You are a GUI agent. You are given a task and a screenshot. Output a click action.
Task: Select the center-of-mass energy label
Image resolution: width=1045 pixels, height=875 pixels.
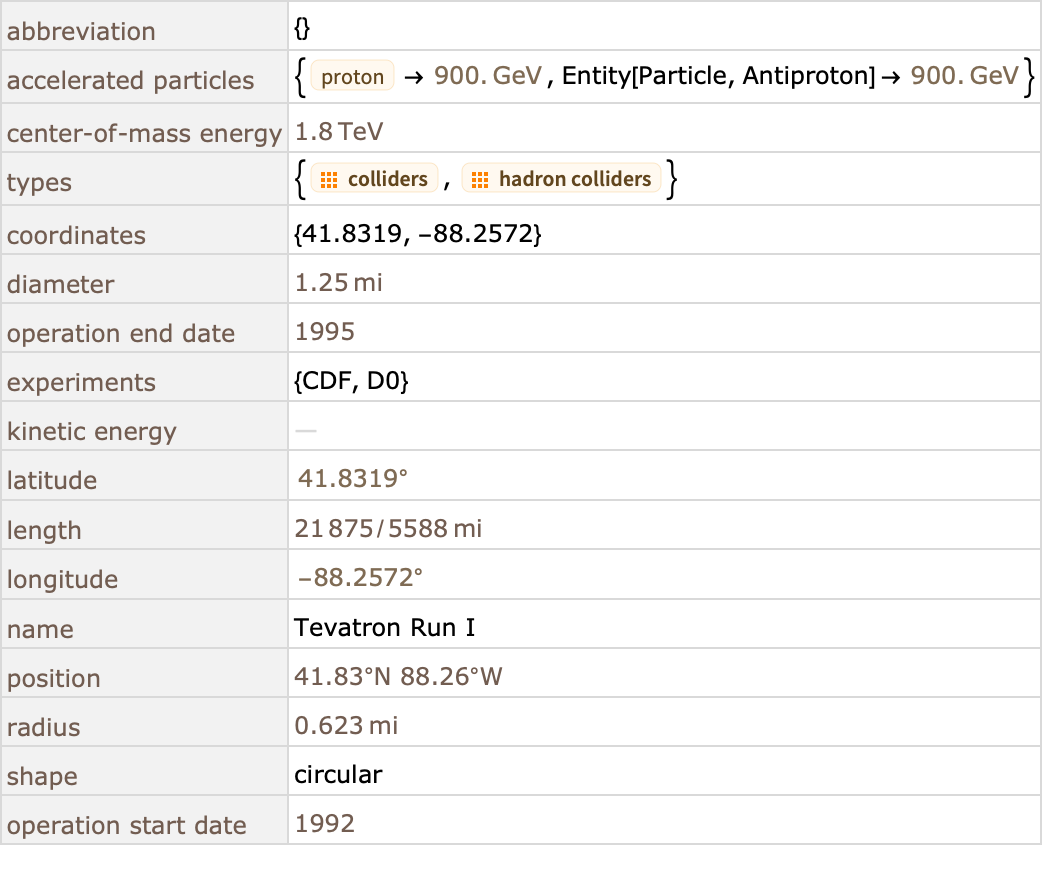click(145, 133)
